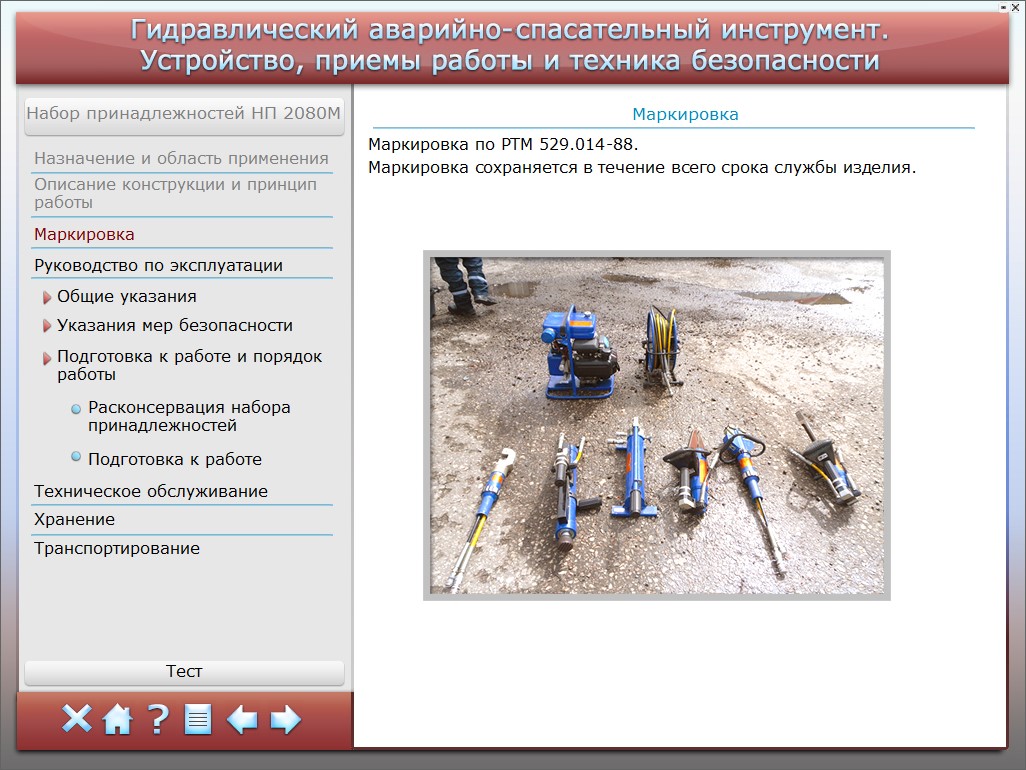Open help with the question mark icon
Screen dimensions: 1026x770
[x=158, y=719]
